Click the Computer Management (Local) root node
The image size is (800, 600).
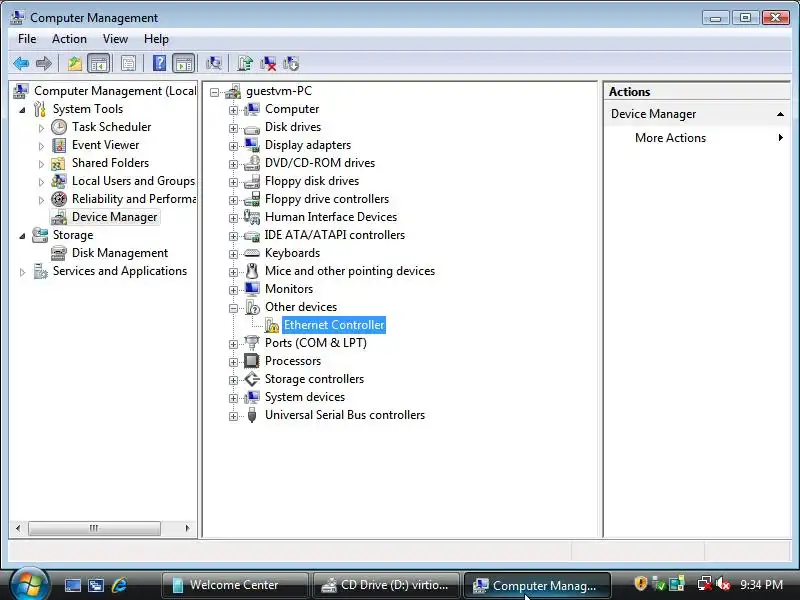115,91
